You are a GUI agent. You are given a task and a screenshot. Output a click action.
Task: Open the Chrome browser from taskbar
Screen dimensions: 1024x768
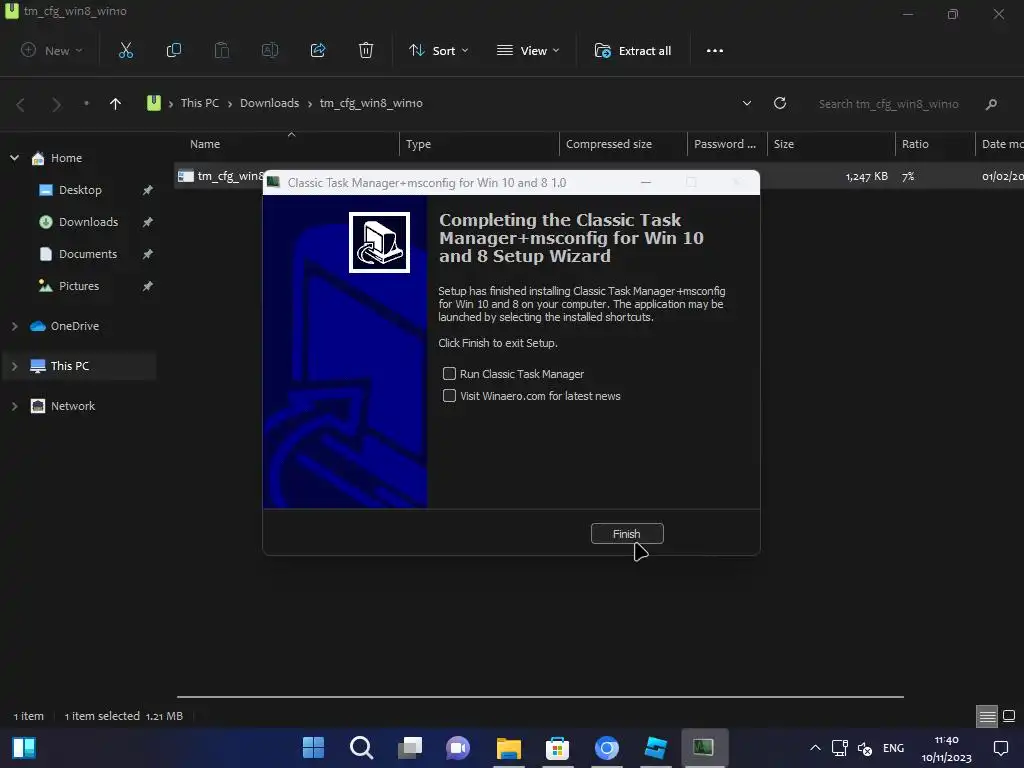(x=607, y=748)
